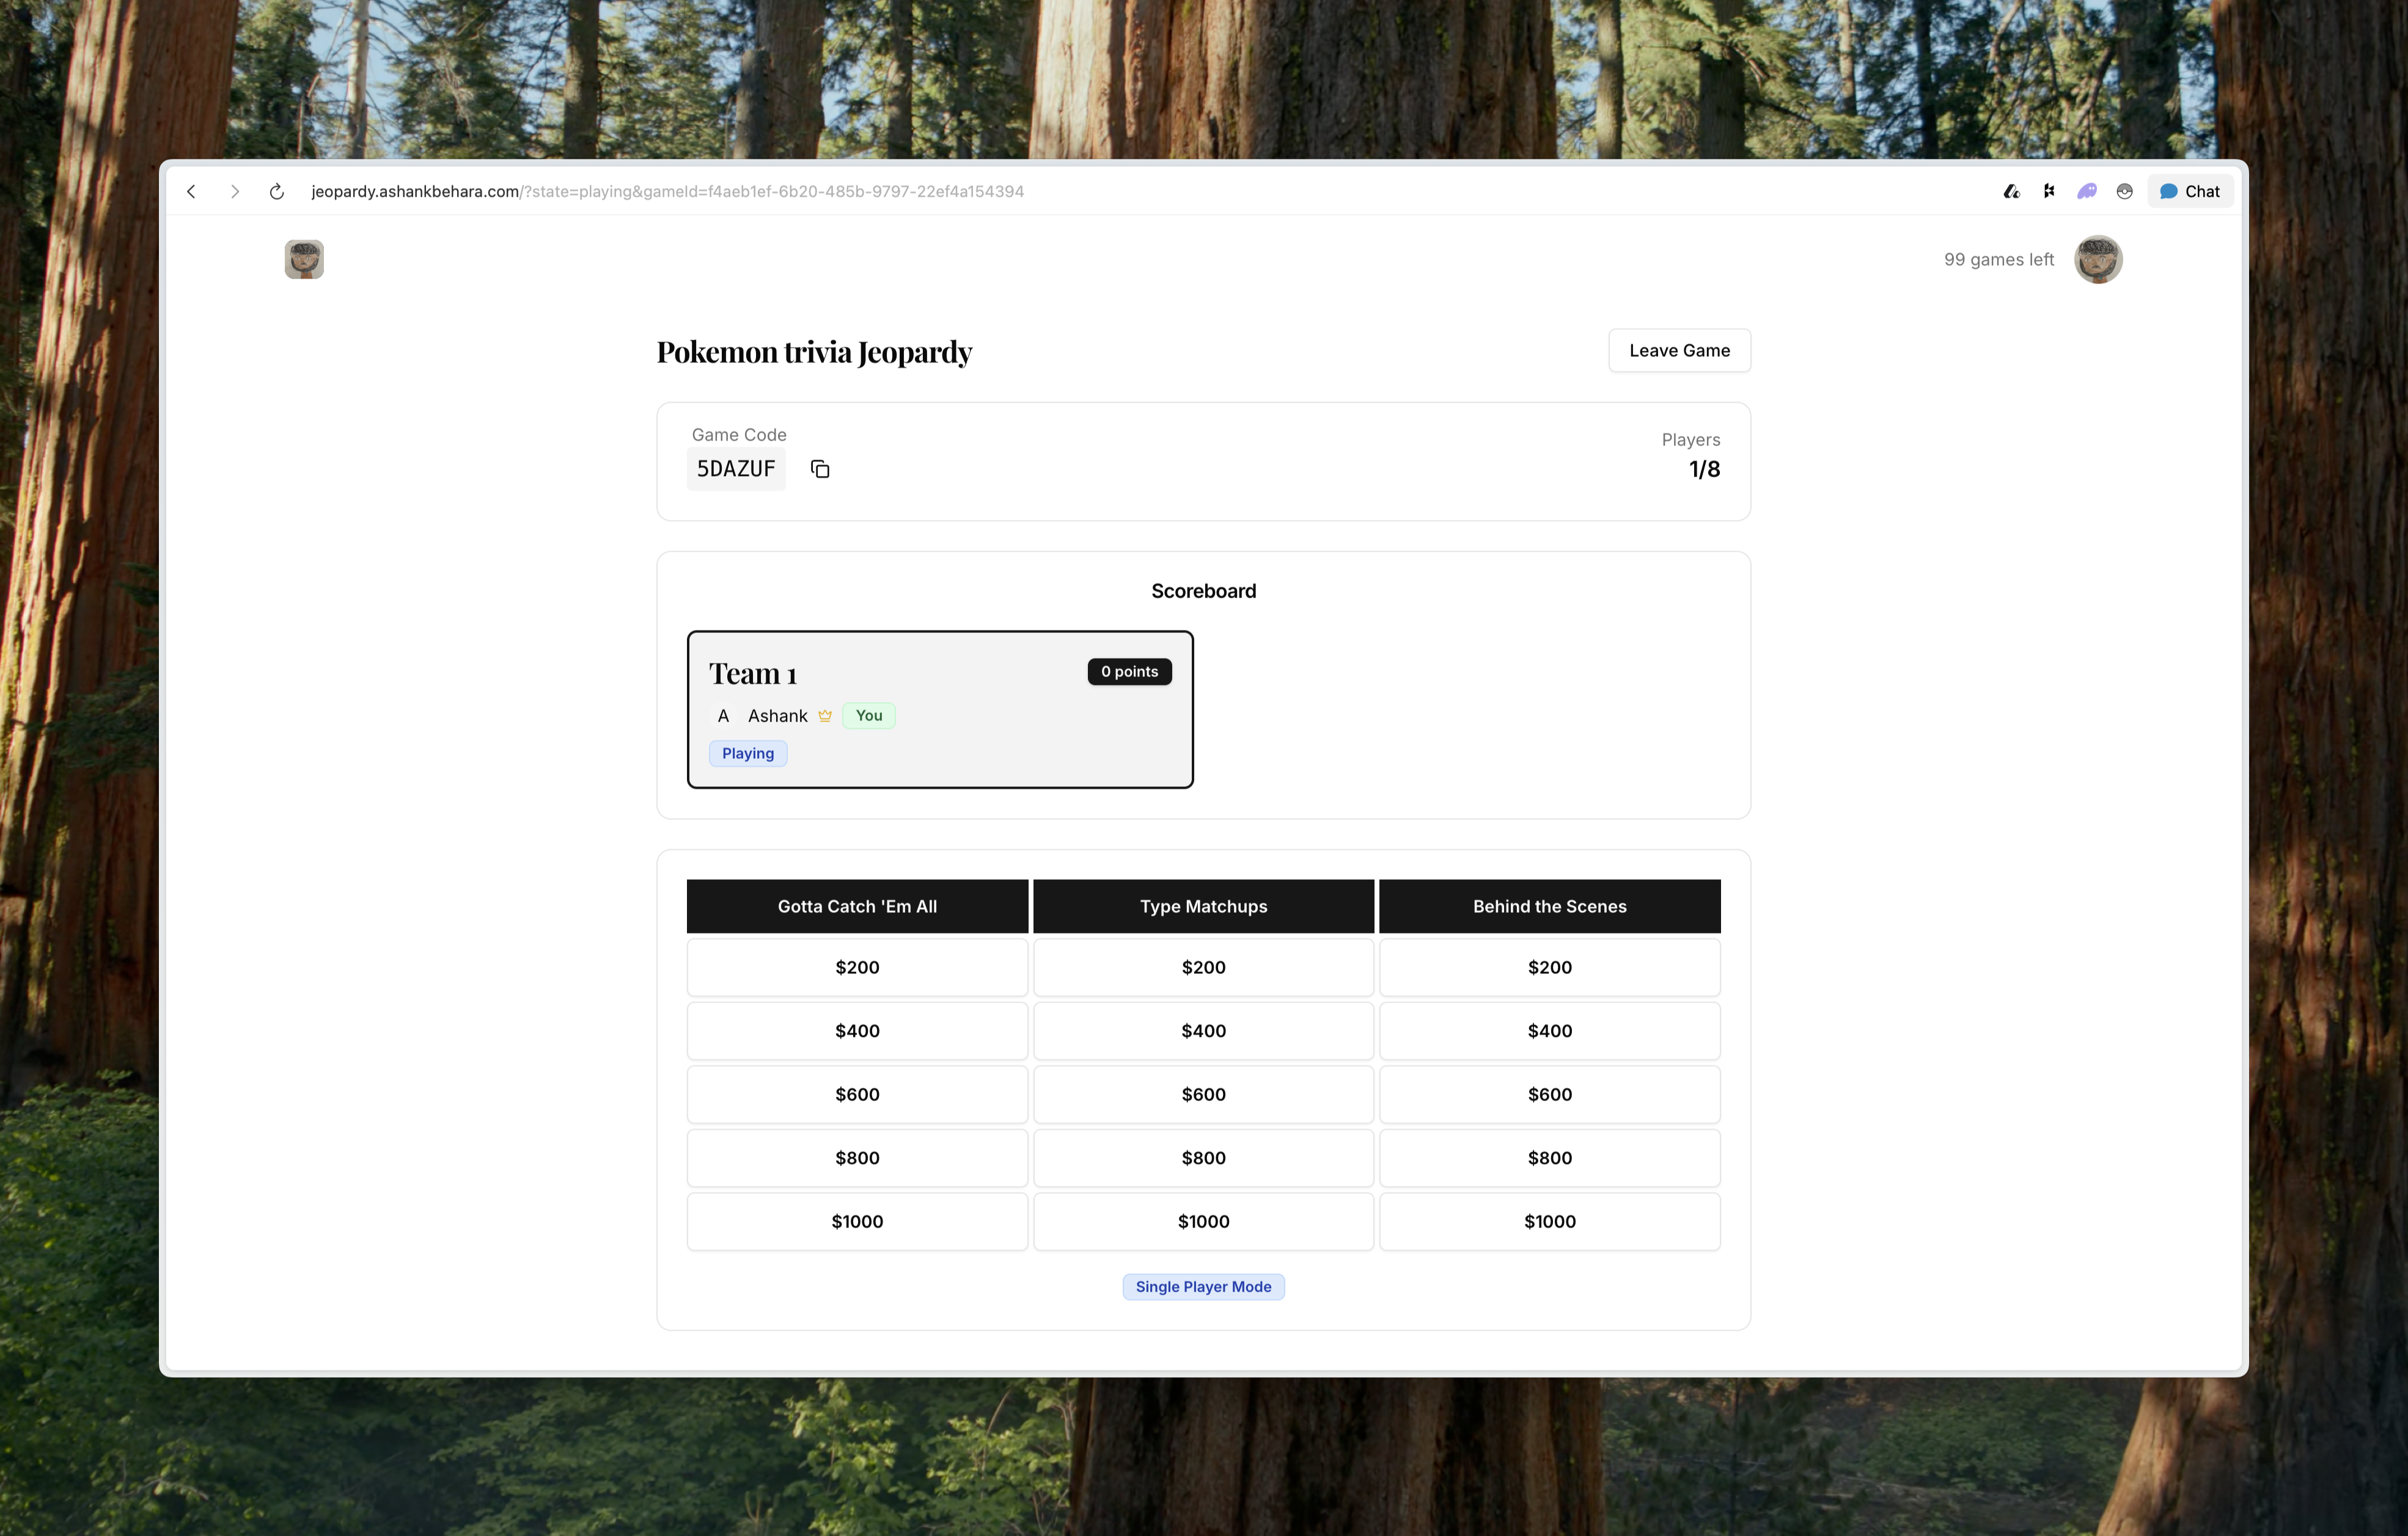The height and width of the screenshot is (1536, 2408).
Task: Choose Type Matchups for $1000
Action: pyautogui.click(x=1203, y=1221)
